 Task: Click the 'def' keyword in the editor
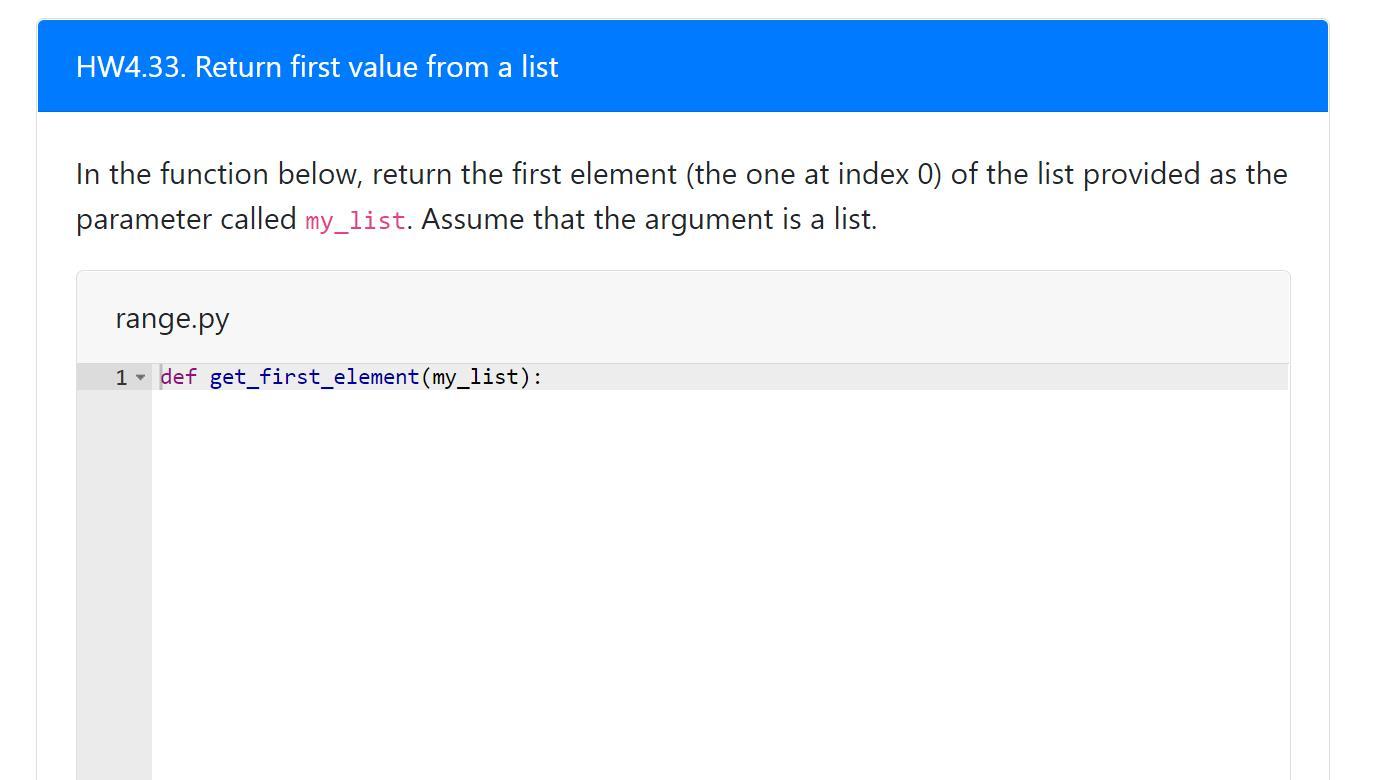pyautogui.click(x=178, y=377)
